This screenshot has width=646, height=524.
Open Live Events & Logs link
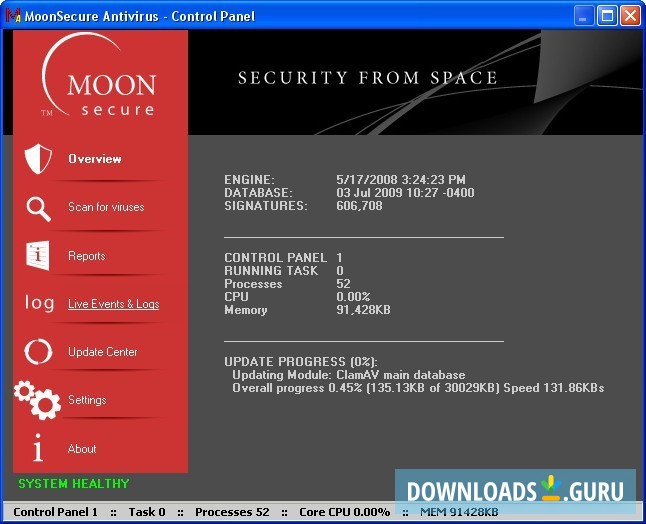(x=114, y=304)
